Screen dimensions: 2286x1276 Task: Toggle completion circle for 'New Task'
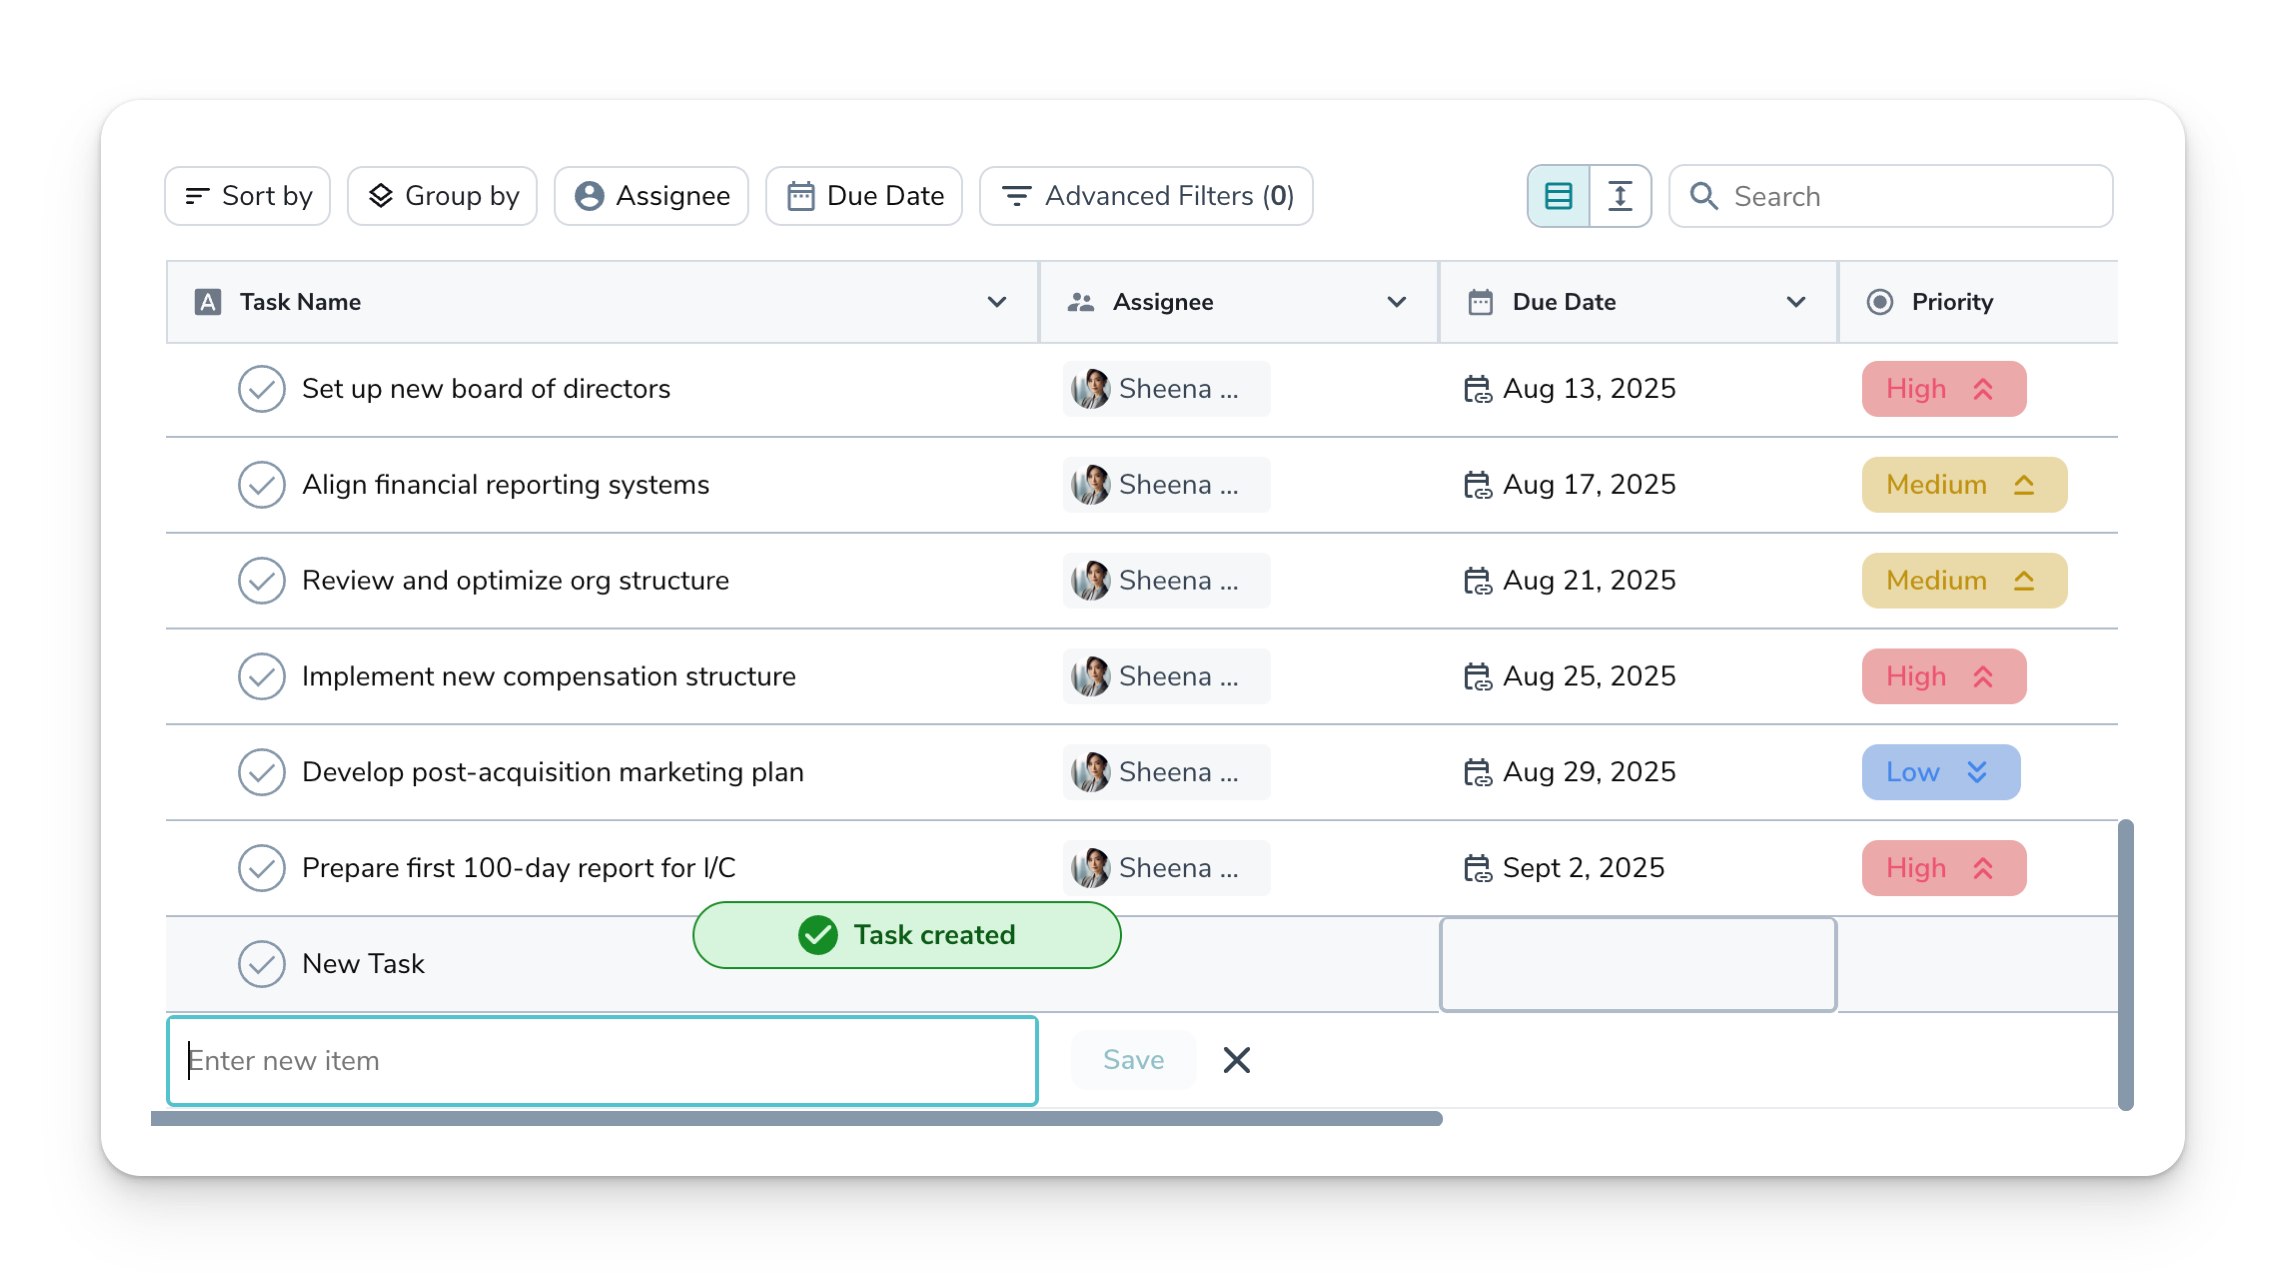pos(262,964)
